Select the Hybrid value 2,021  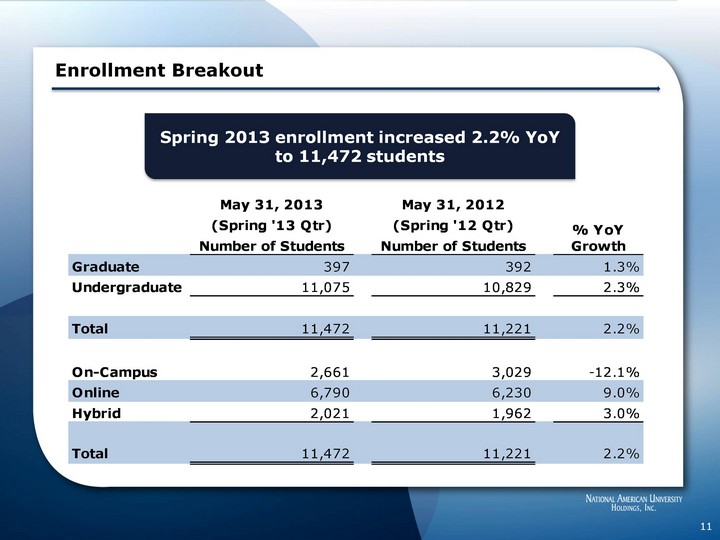(x=330, y=413)
